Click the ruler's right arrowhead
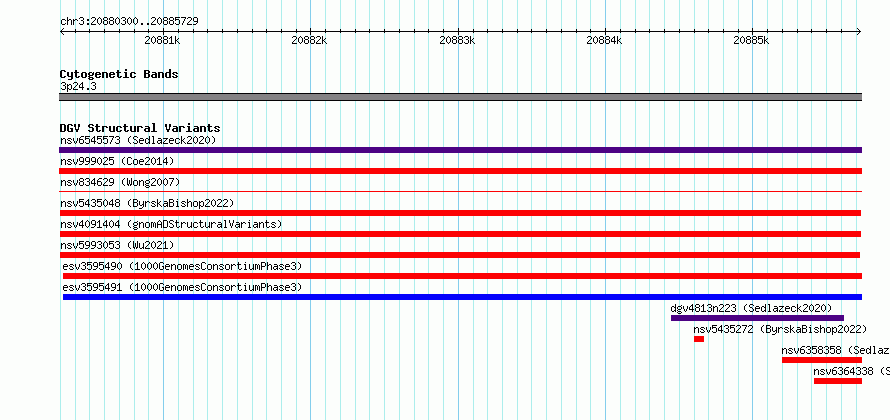Viewport: 890px width, 420px height. pyautogui.click(x=859, y=32)
